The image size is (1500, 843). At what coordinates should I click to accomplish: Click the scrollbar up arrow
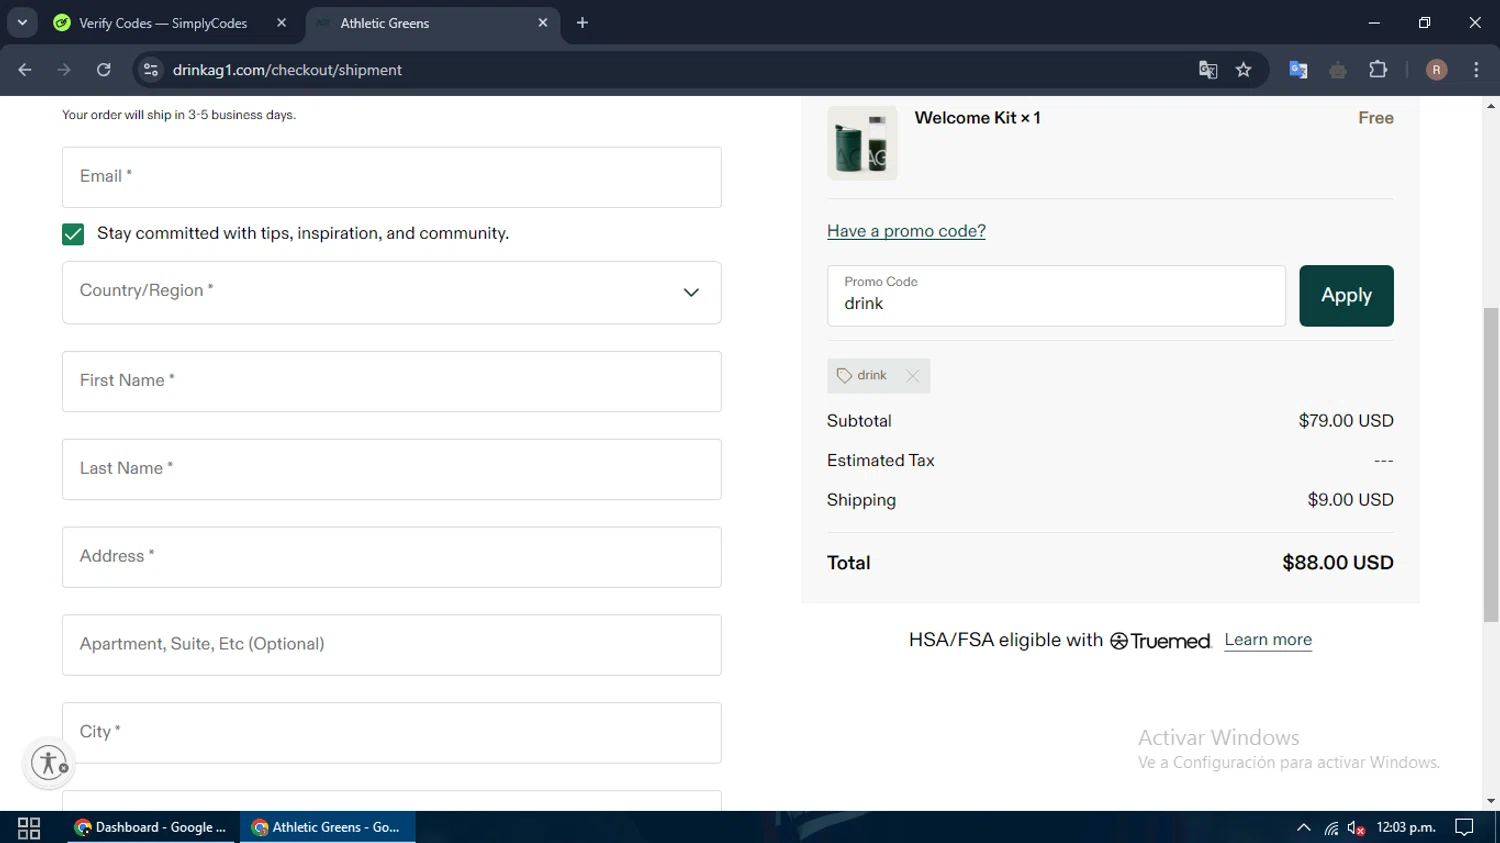1491,105
